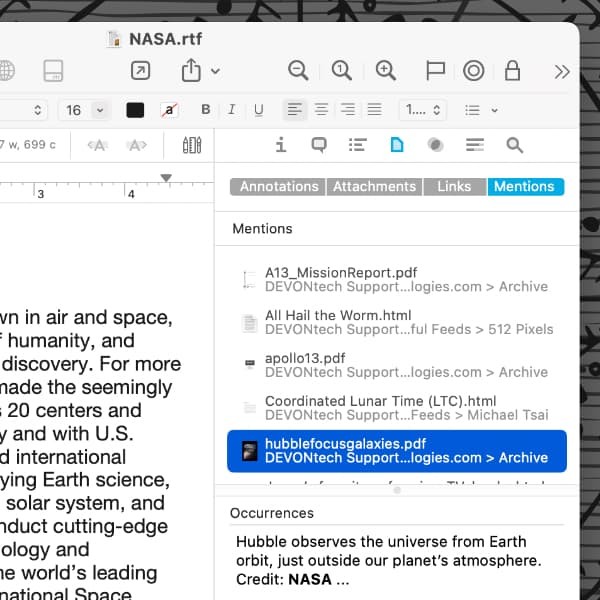Open the black text color swatch
This screenshot has height=600, width=600.
tap(135, 110)
